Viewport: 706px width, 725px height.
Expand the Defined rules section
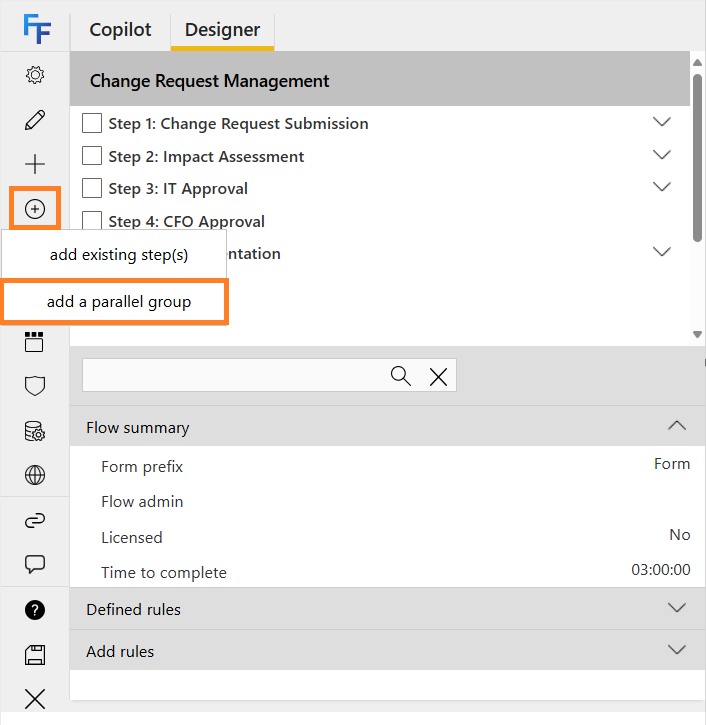677,608
